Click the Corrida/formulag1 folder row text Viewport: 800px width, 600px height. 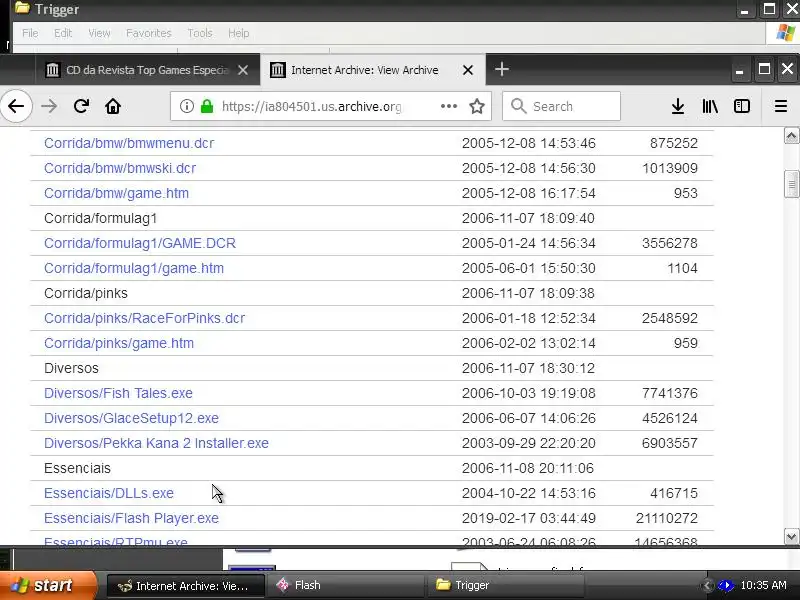tap(101, 218)
